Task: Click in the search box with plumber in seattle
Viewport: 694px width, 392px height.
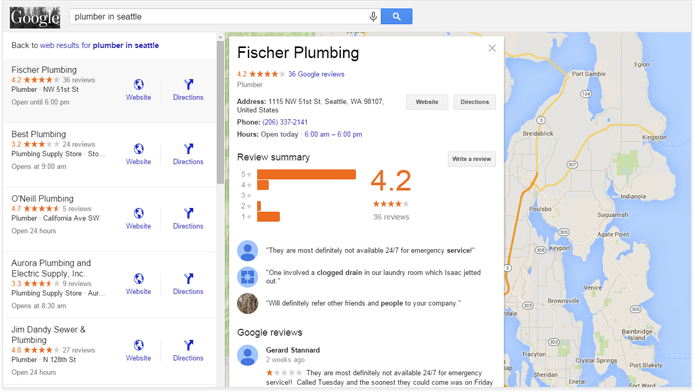Action: (x=219, y=17)
